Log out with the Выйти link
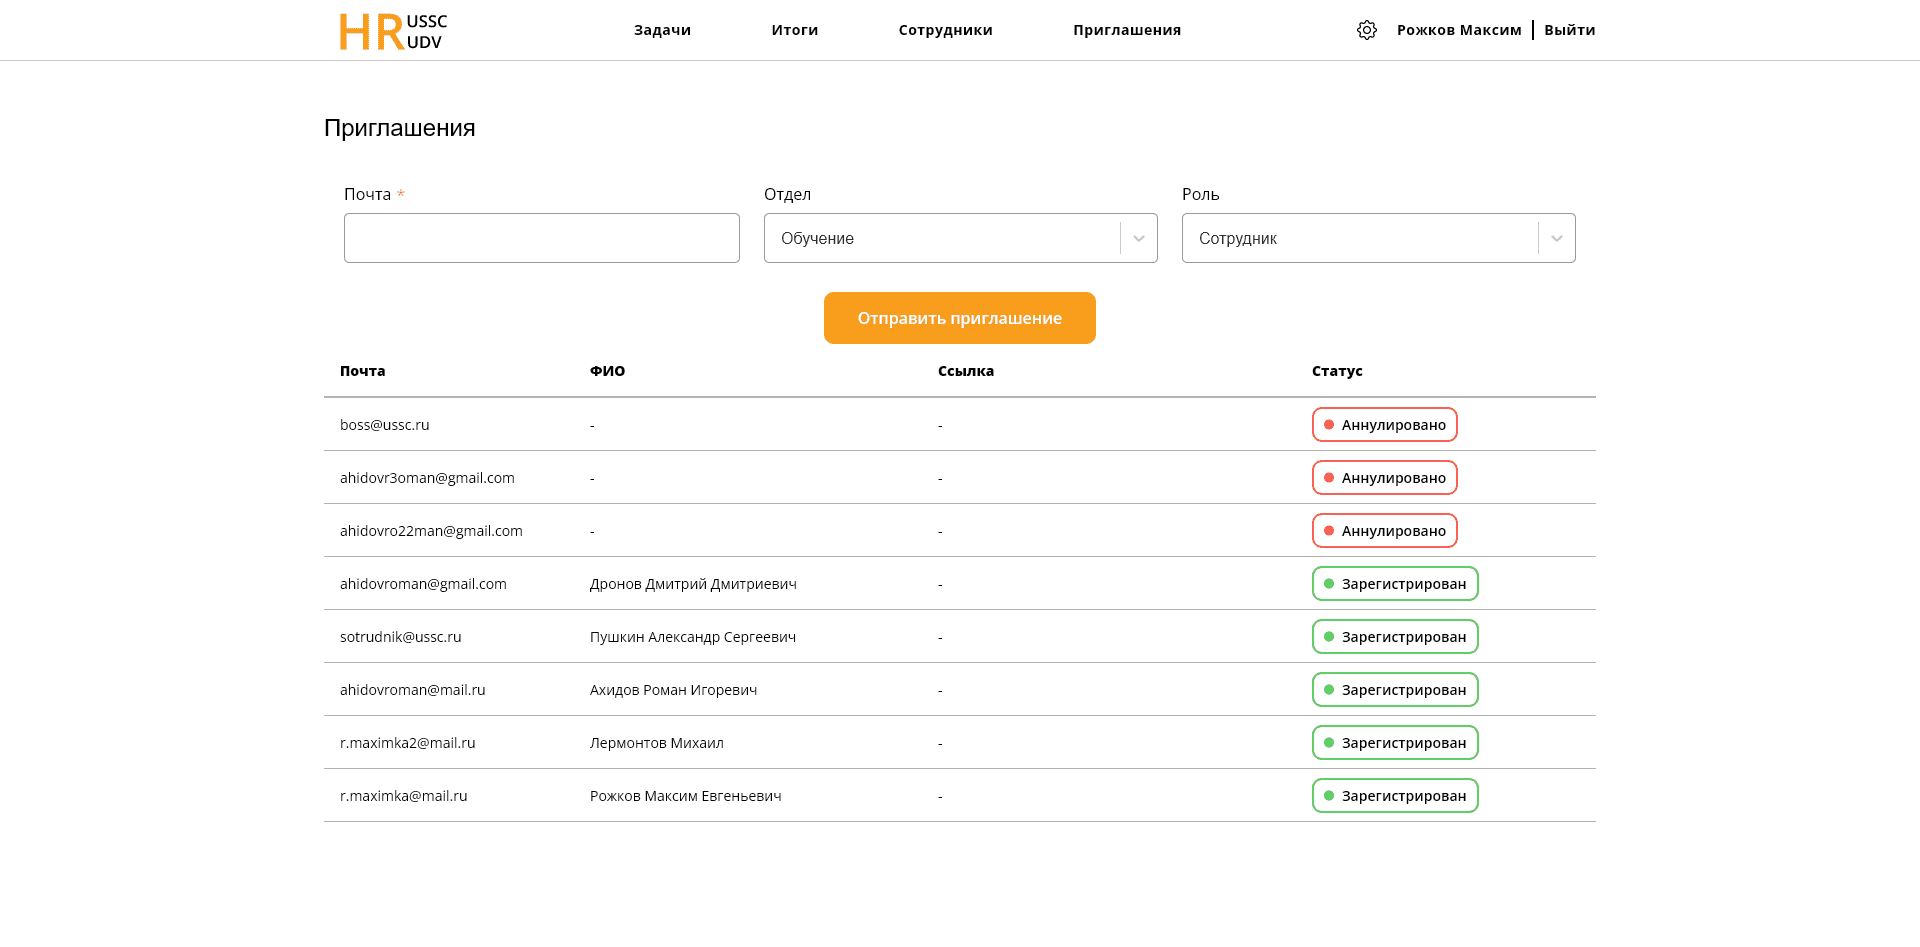 pyautogui.click(x=1569, y=30)
